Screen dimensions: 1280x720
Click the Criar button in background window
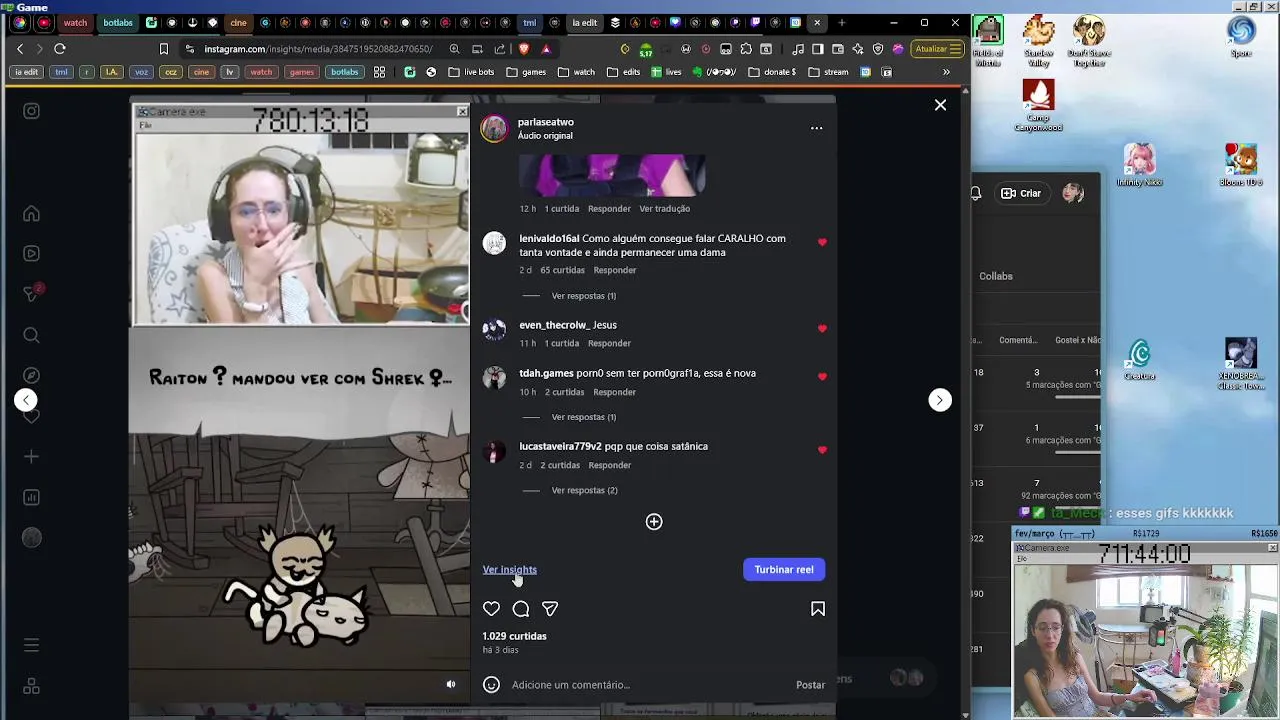point(1021,193)
